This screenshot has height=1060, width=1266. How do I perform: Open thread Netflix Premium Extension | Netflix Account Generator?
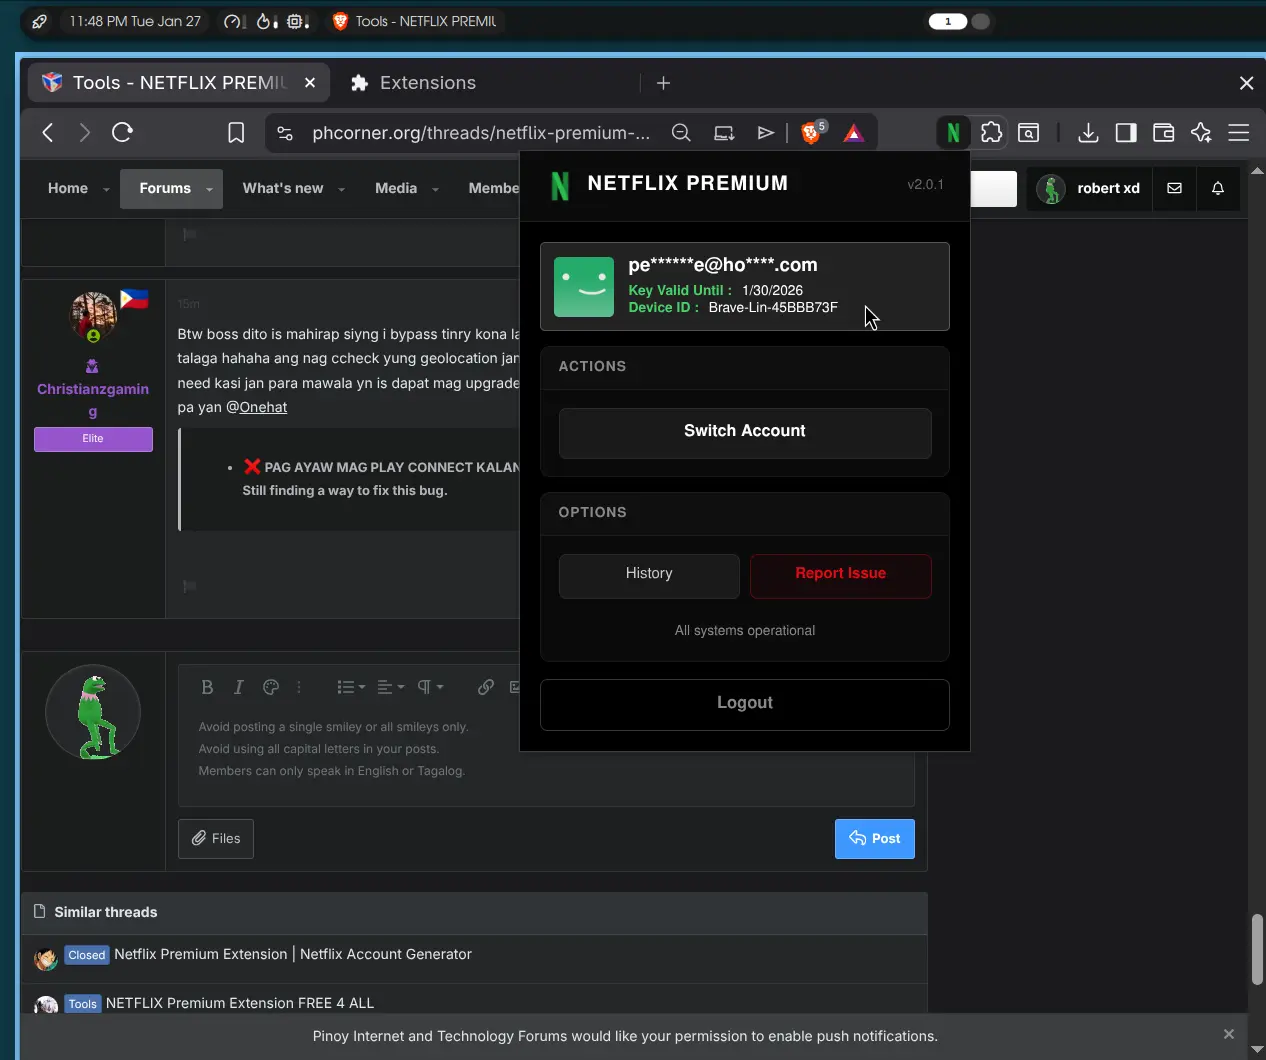click(x=293, y=954)
